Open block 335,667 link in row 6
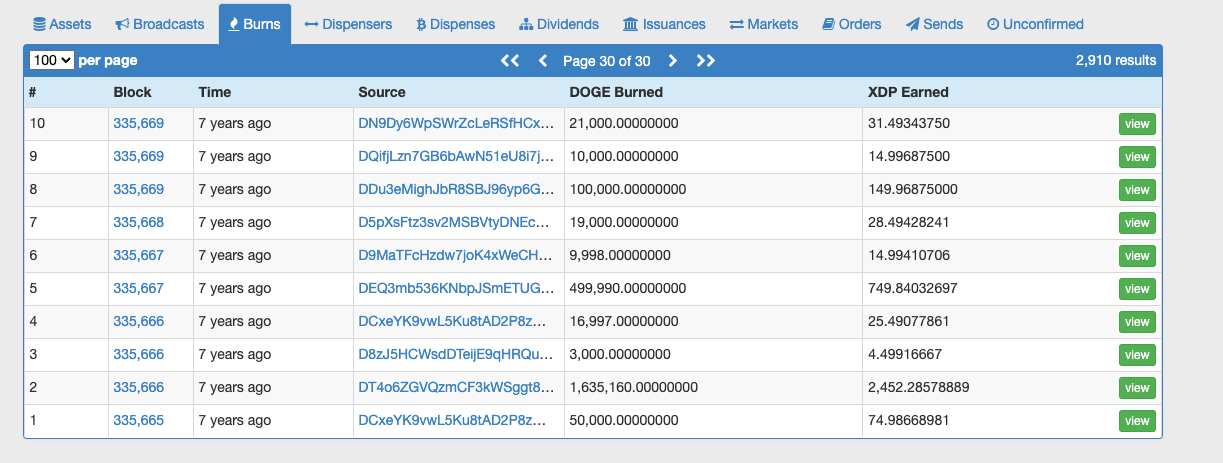 [x=139, y=256]
